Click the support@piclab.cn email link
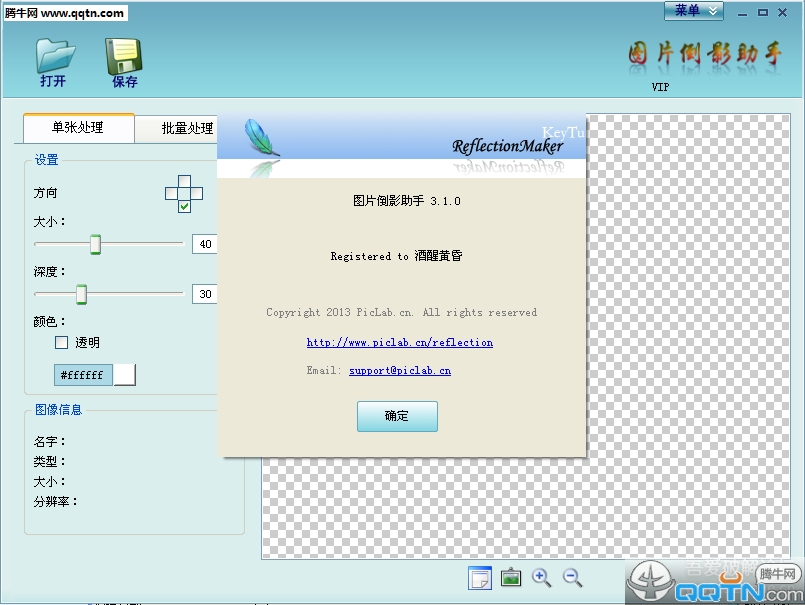This screenshot has height=605, width=805. (x=400, y=370)
